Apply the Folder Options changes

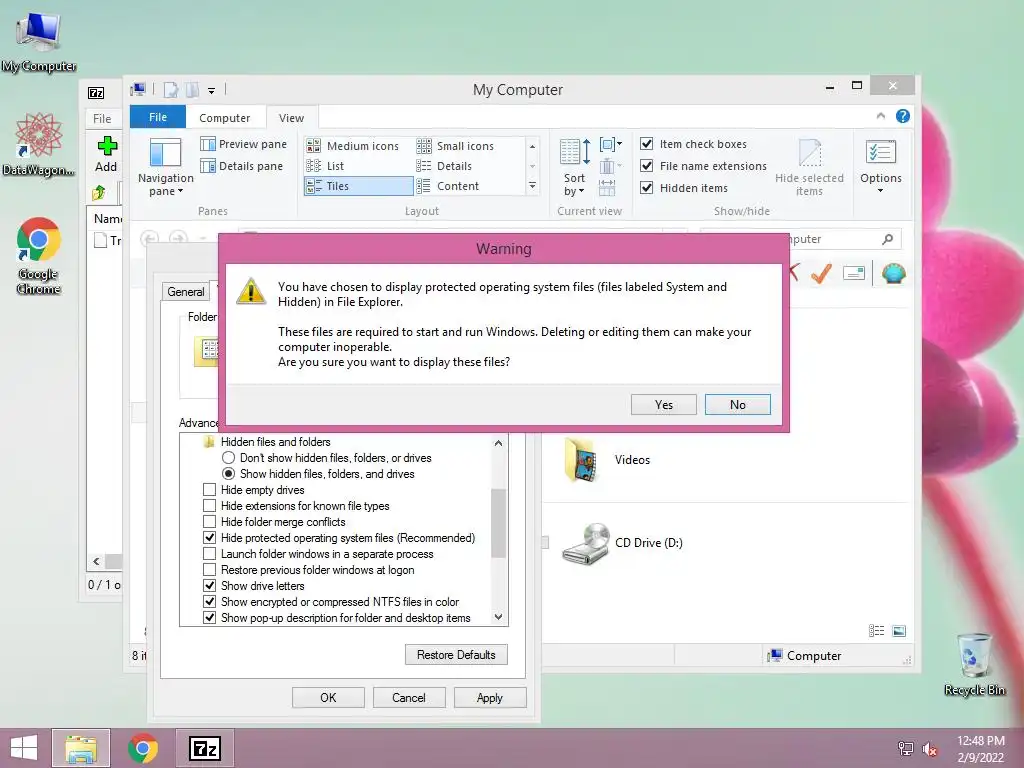click(x=490, y=697)
